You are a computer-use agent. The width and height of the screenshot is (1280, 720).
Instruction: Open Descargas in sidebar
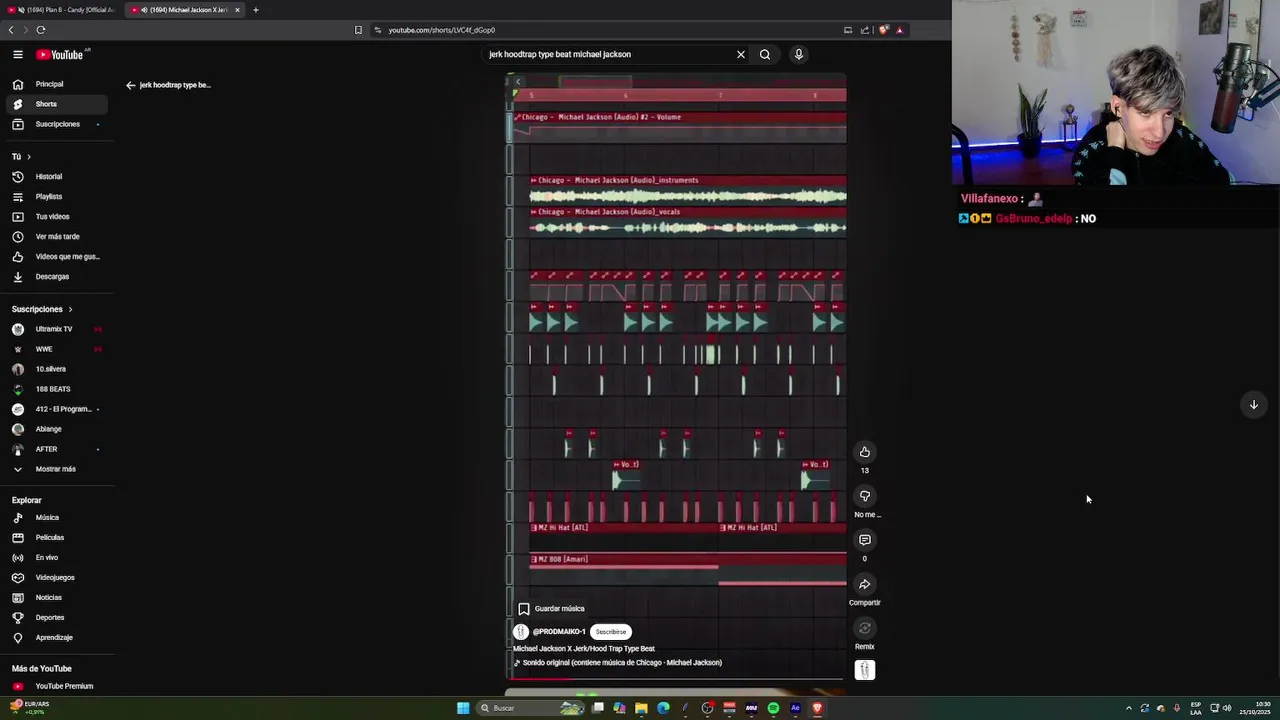coord(55,277)
